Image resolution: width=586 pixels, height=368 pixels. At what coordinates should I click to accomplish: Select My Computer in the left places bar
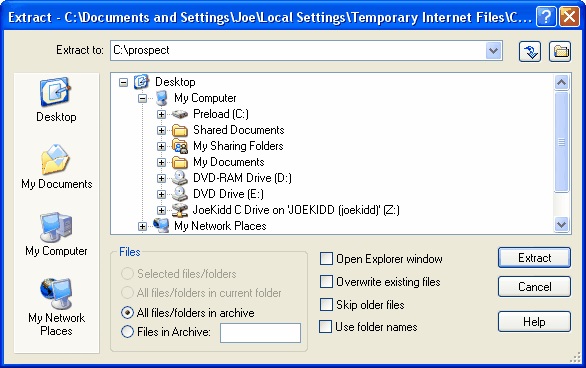(x=56, y=234)
